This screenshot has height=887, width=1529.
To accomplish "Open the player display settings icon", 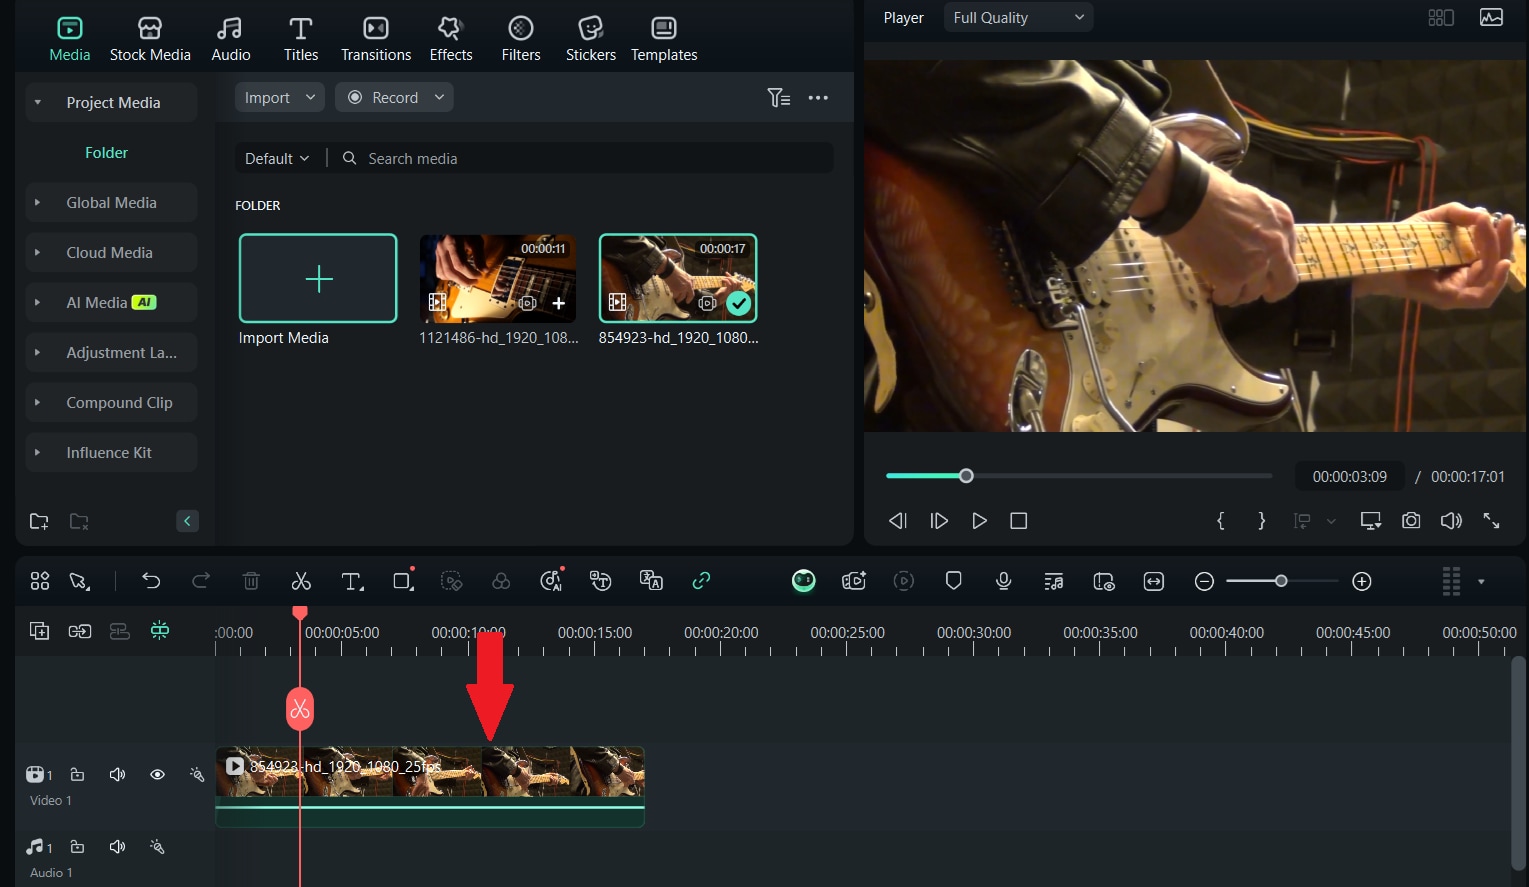I will click(x=1371, y=520).
